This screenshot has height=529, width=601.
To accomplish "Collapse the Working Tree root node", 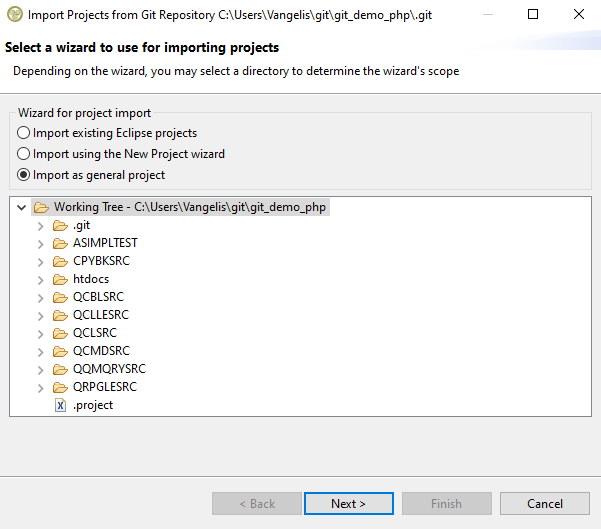I will (x=22, y=207).
